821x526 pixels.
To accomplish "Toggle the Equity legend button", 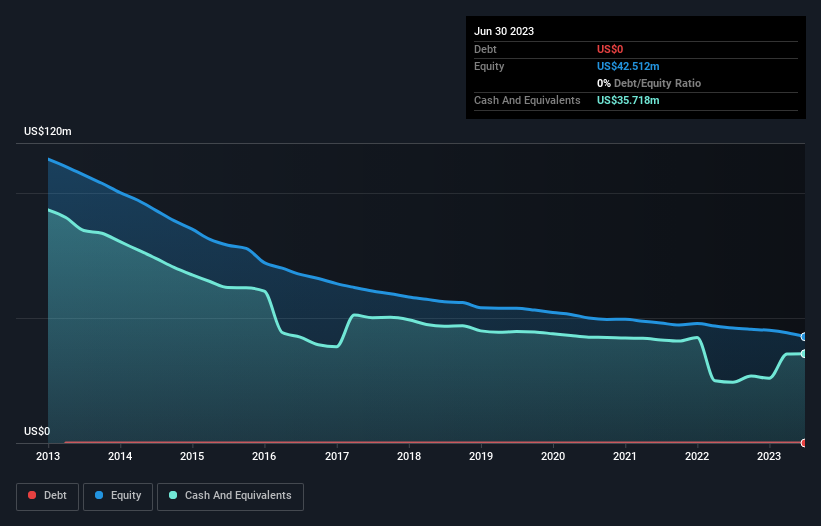I will [x=118, y=496].
